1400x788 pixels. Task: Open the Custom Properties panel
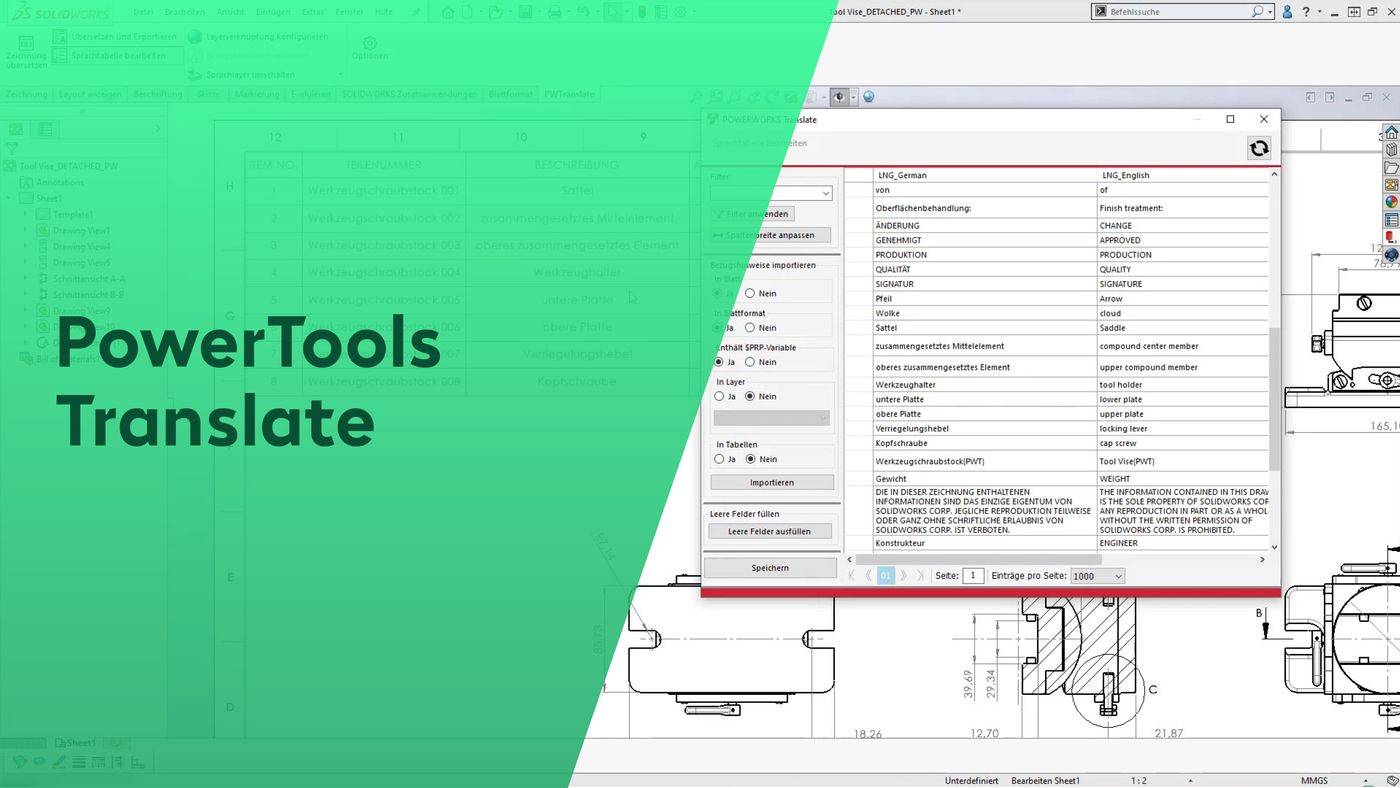pyautogui.click(x=1390, y=218)
